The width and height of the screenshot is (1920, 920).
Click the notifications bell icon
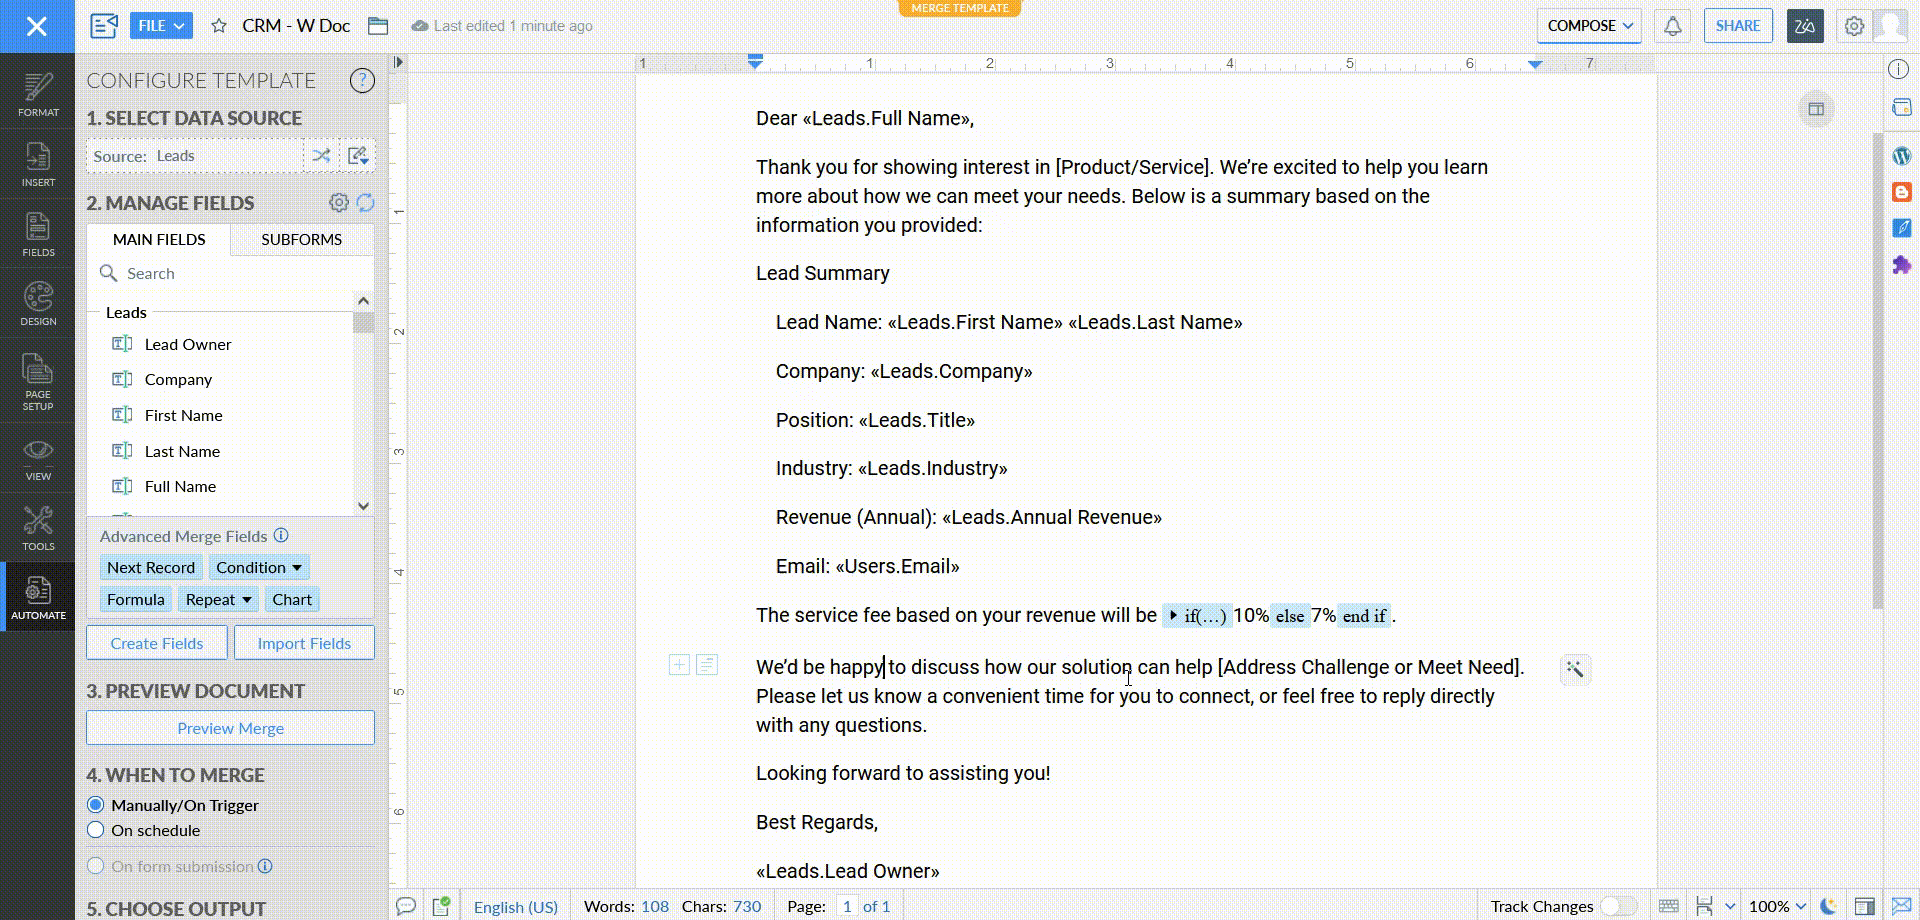(1672, 26)
